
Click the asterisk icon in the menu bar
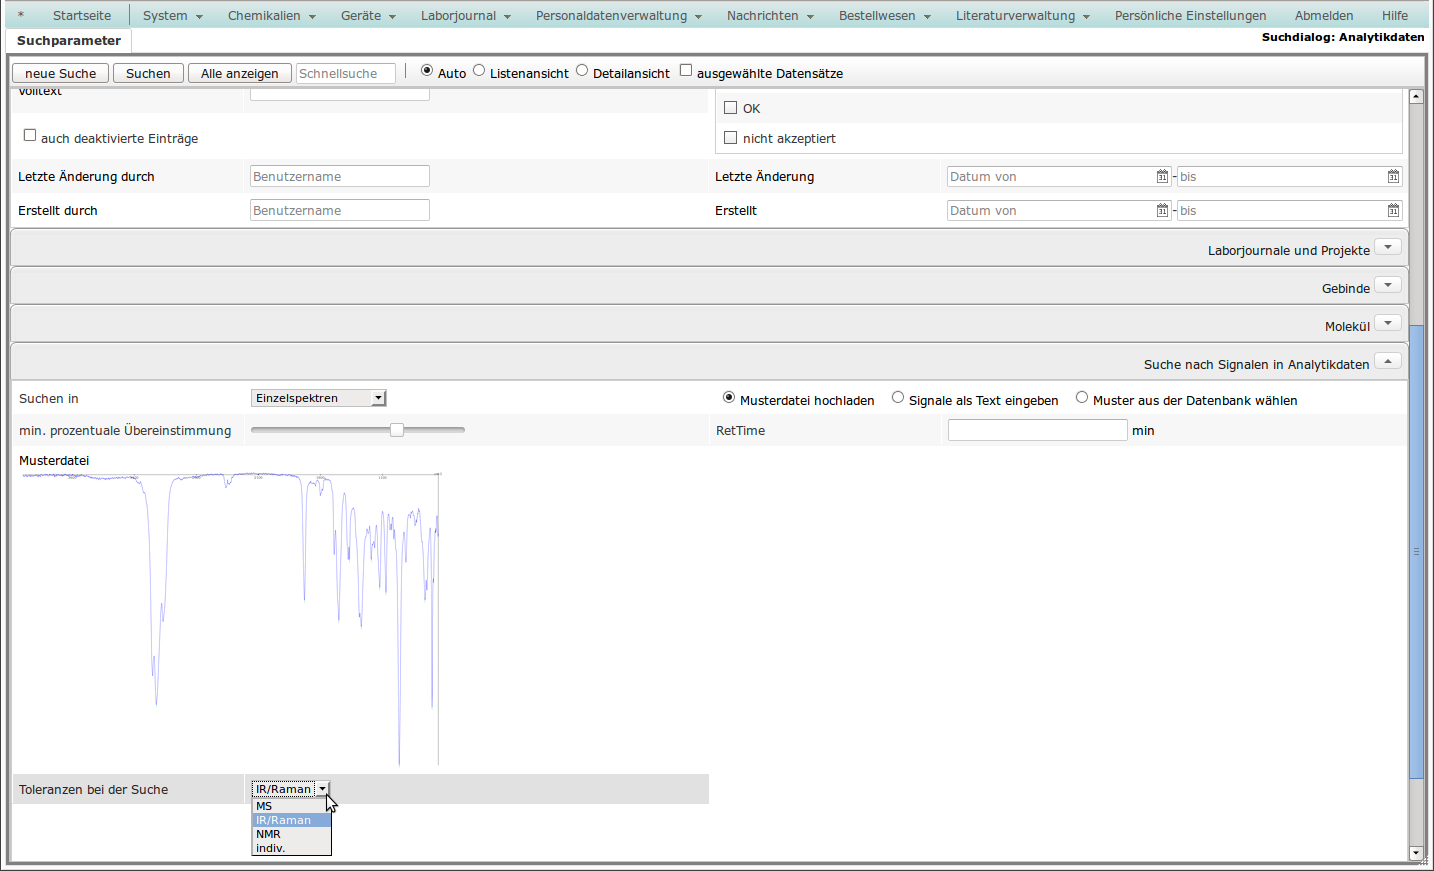pos(21,16)
